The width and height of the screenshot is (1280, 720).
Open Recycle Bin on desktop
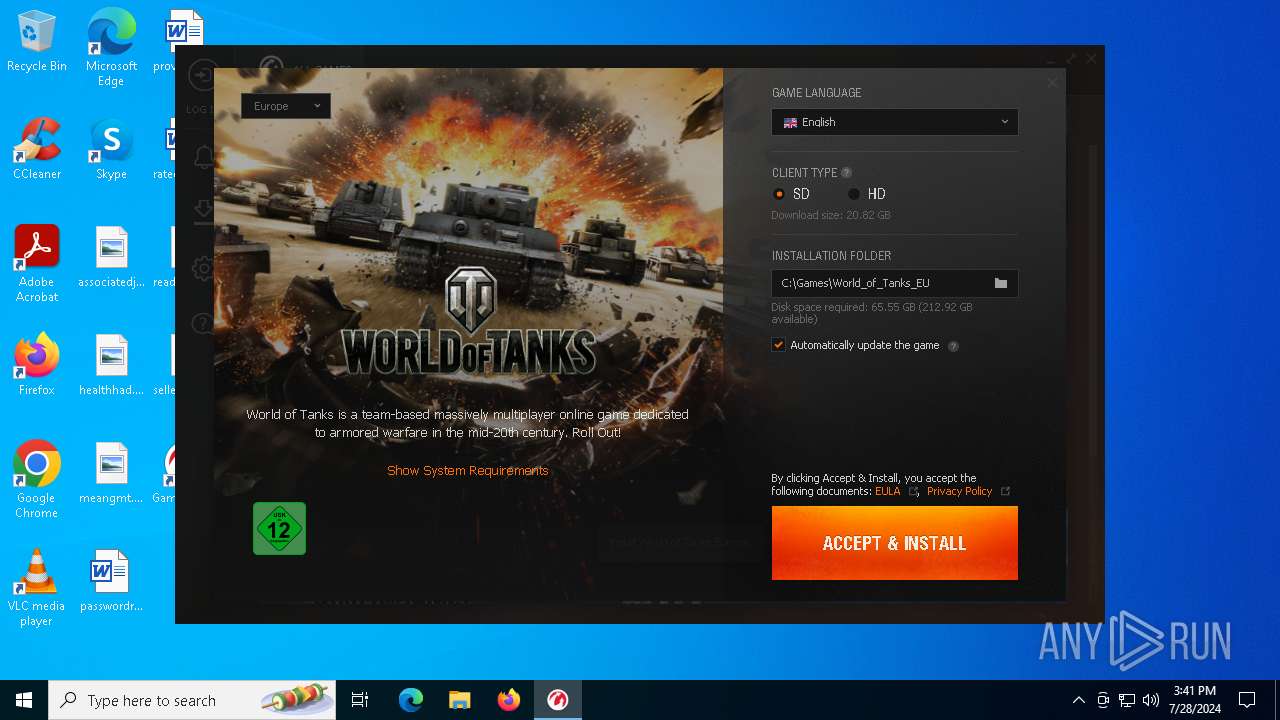(37, 42)
